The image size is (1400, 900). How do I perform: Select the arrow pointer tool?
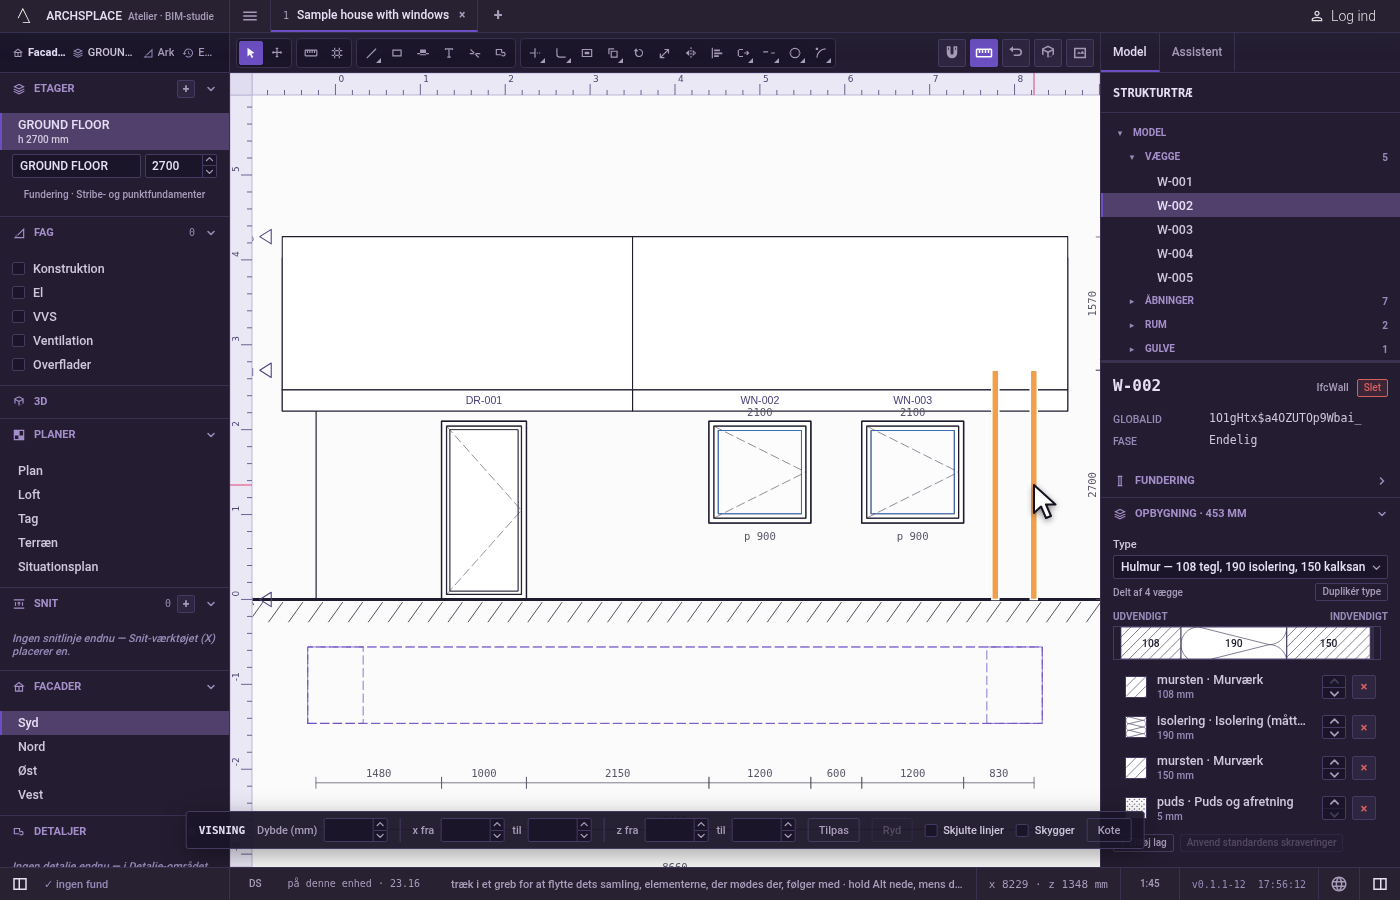tap(251, 53)
